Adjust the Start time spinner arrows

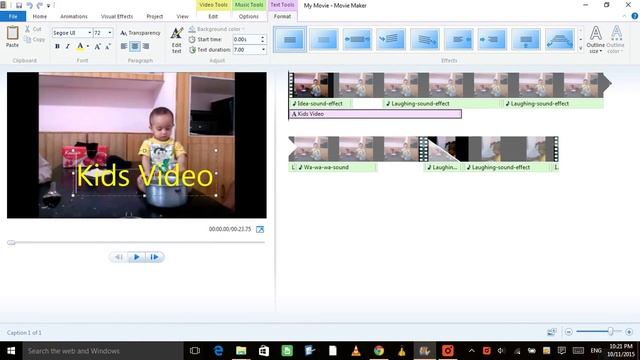tap(263, 39)
